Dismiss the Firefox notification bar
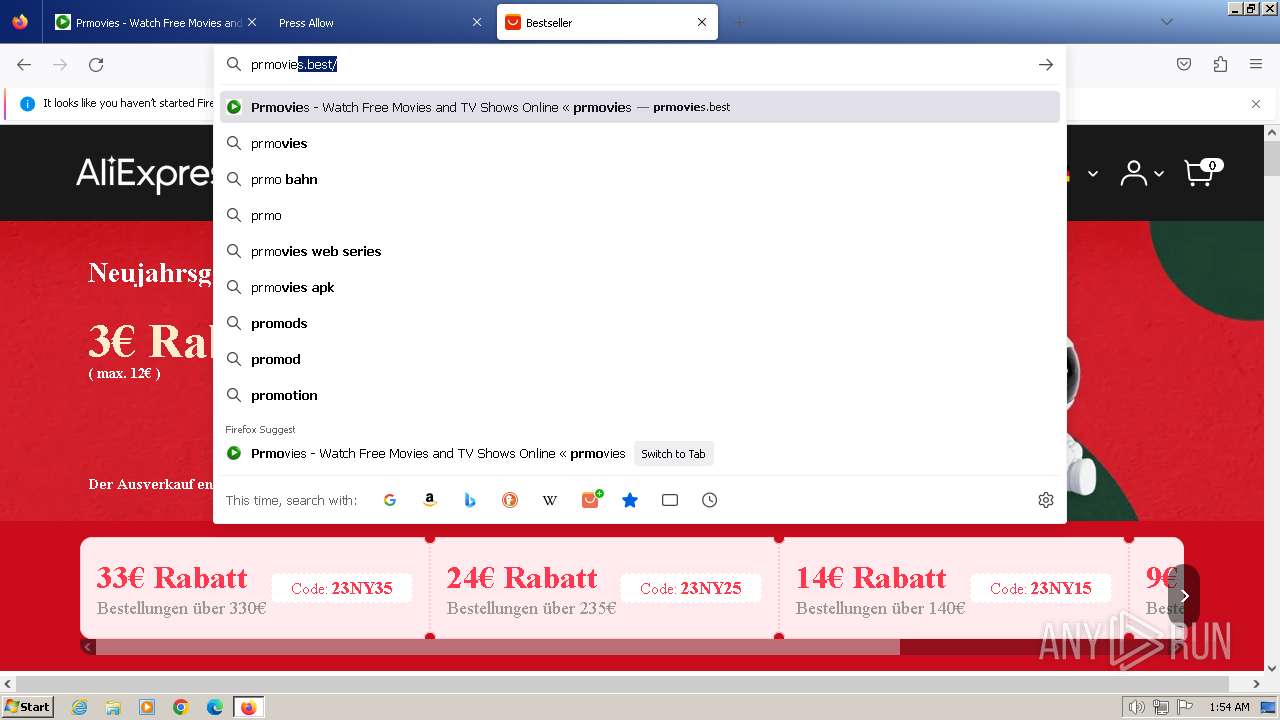 click(1256, 103)
